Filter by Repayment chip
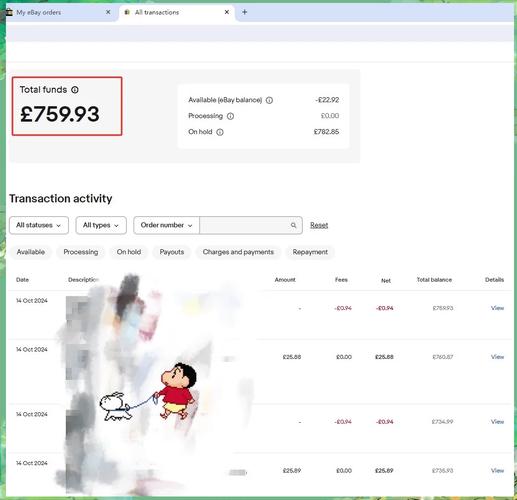 point(310,252)
